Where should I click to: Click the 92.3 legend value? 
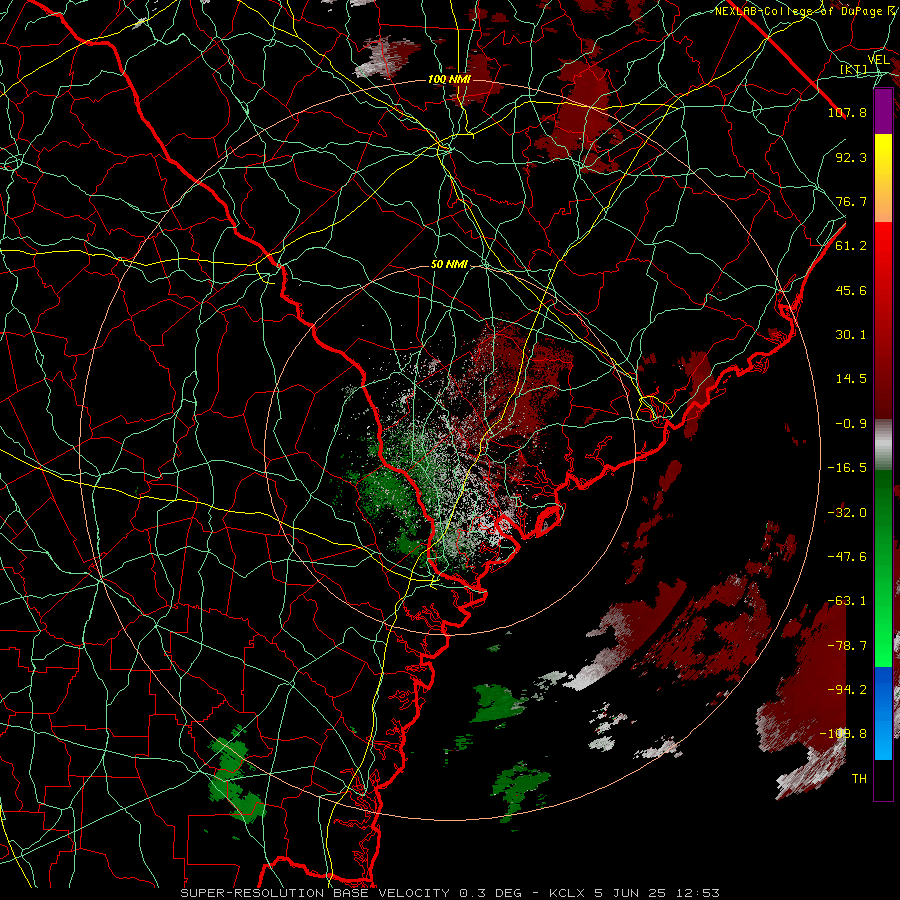[851, 157]
